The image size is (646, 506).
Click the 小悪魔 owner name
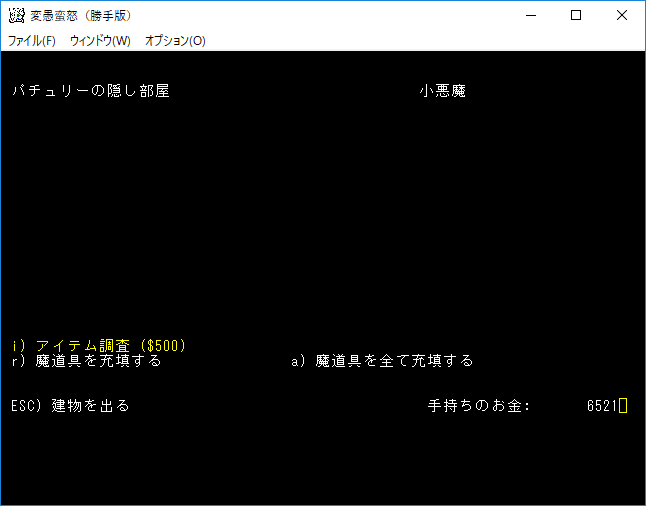tap(443, 91)
